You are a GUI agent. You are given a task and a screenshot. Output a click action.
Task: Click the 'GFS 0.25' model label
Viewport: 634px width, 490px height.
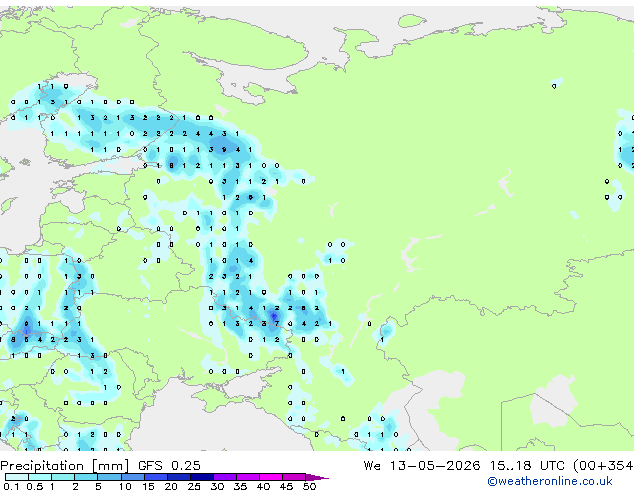[169, 465]
